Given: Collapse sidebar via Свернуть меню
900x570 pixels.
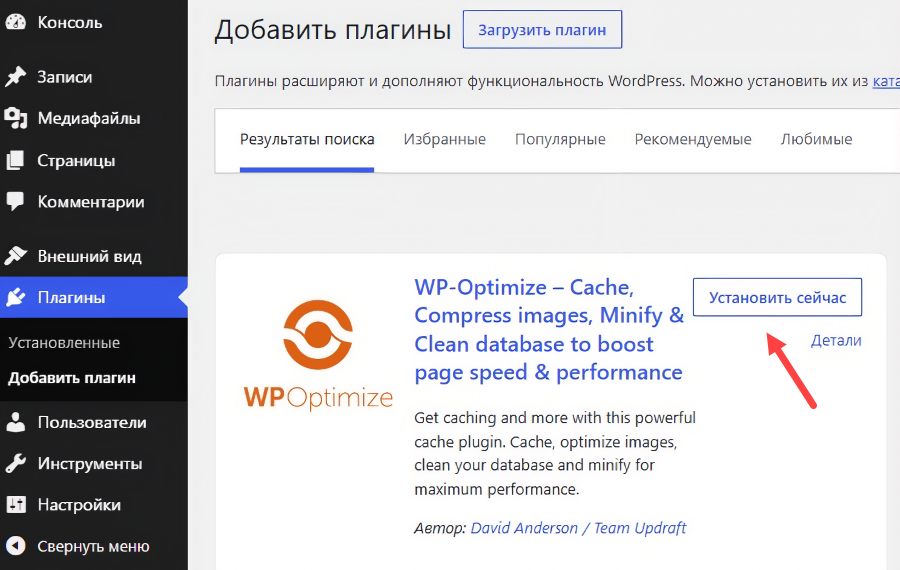Looking at the screenshot, I should [94, 546].
